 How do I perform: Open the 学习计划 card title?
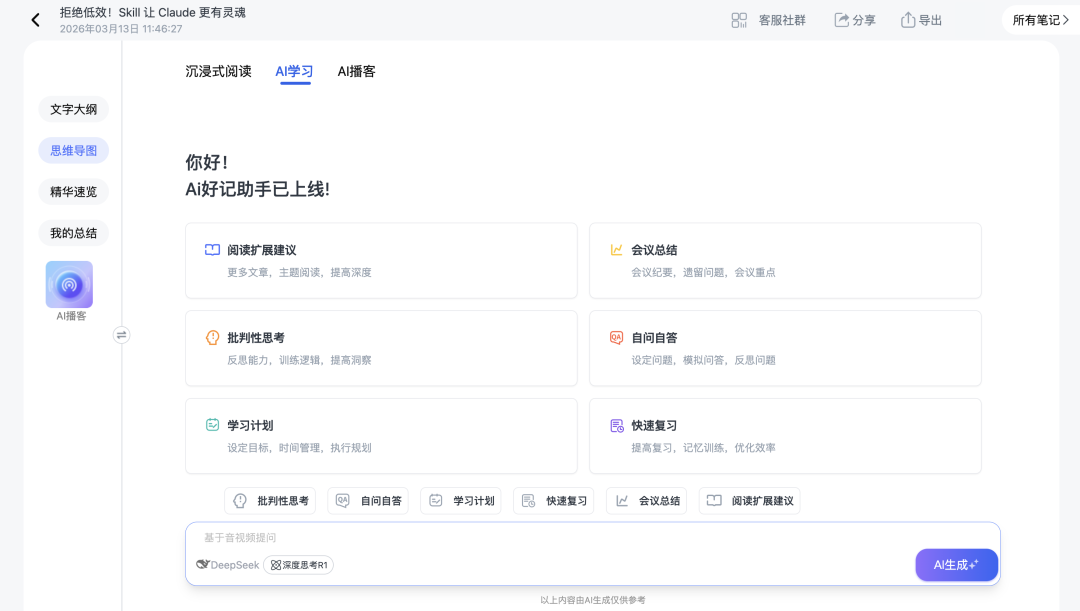[251, 426]
